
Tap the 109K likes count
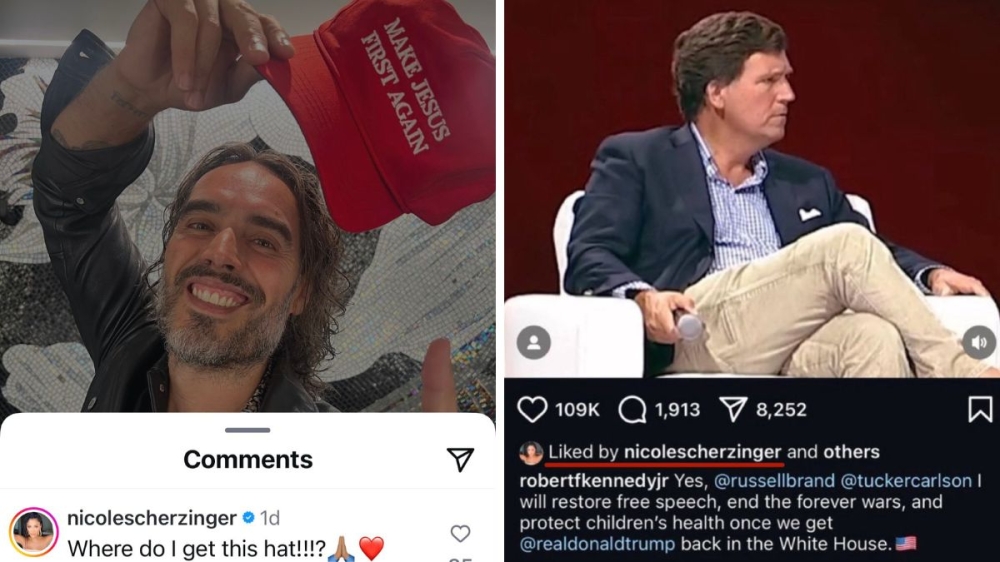click(577, 410)
